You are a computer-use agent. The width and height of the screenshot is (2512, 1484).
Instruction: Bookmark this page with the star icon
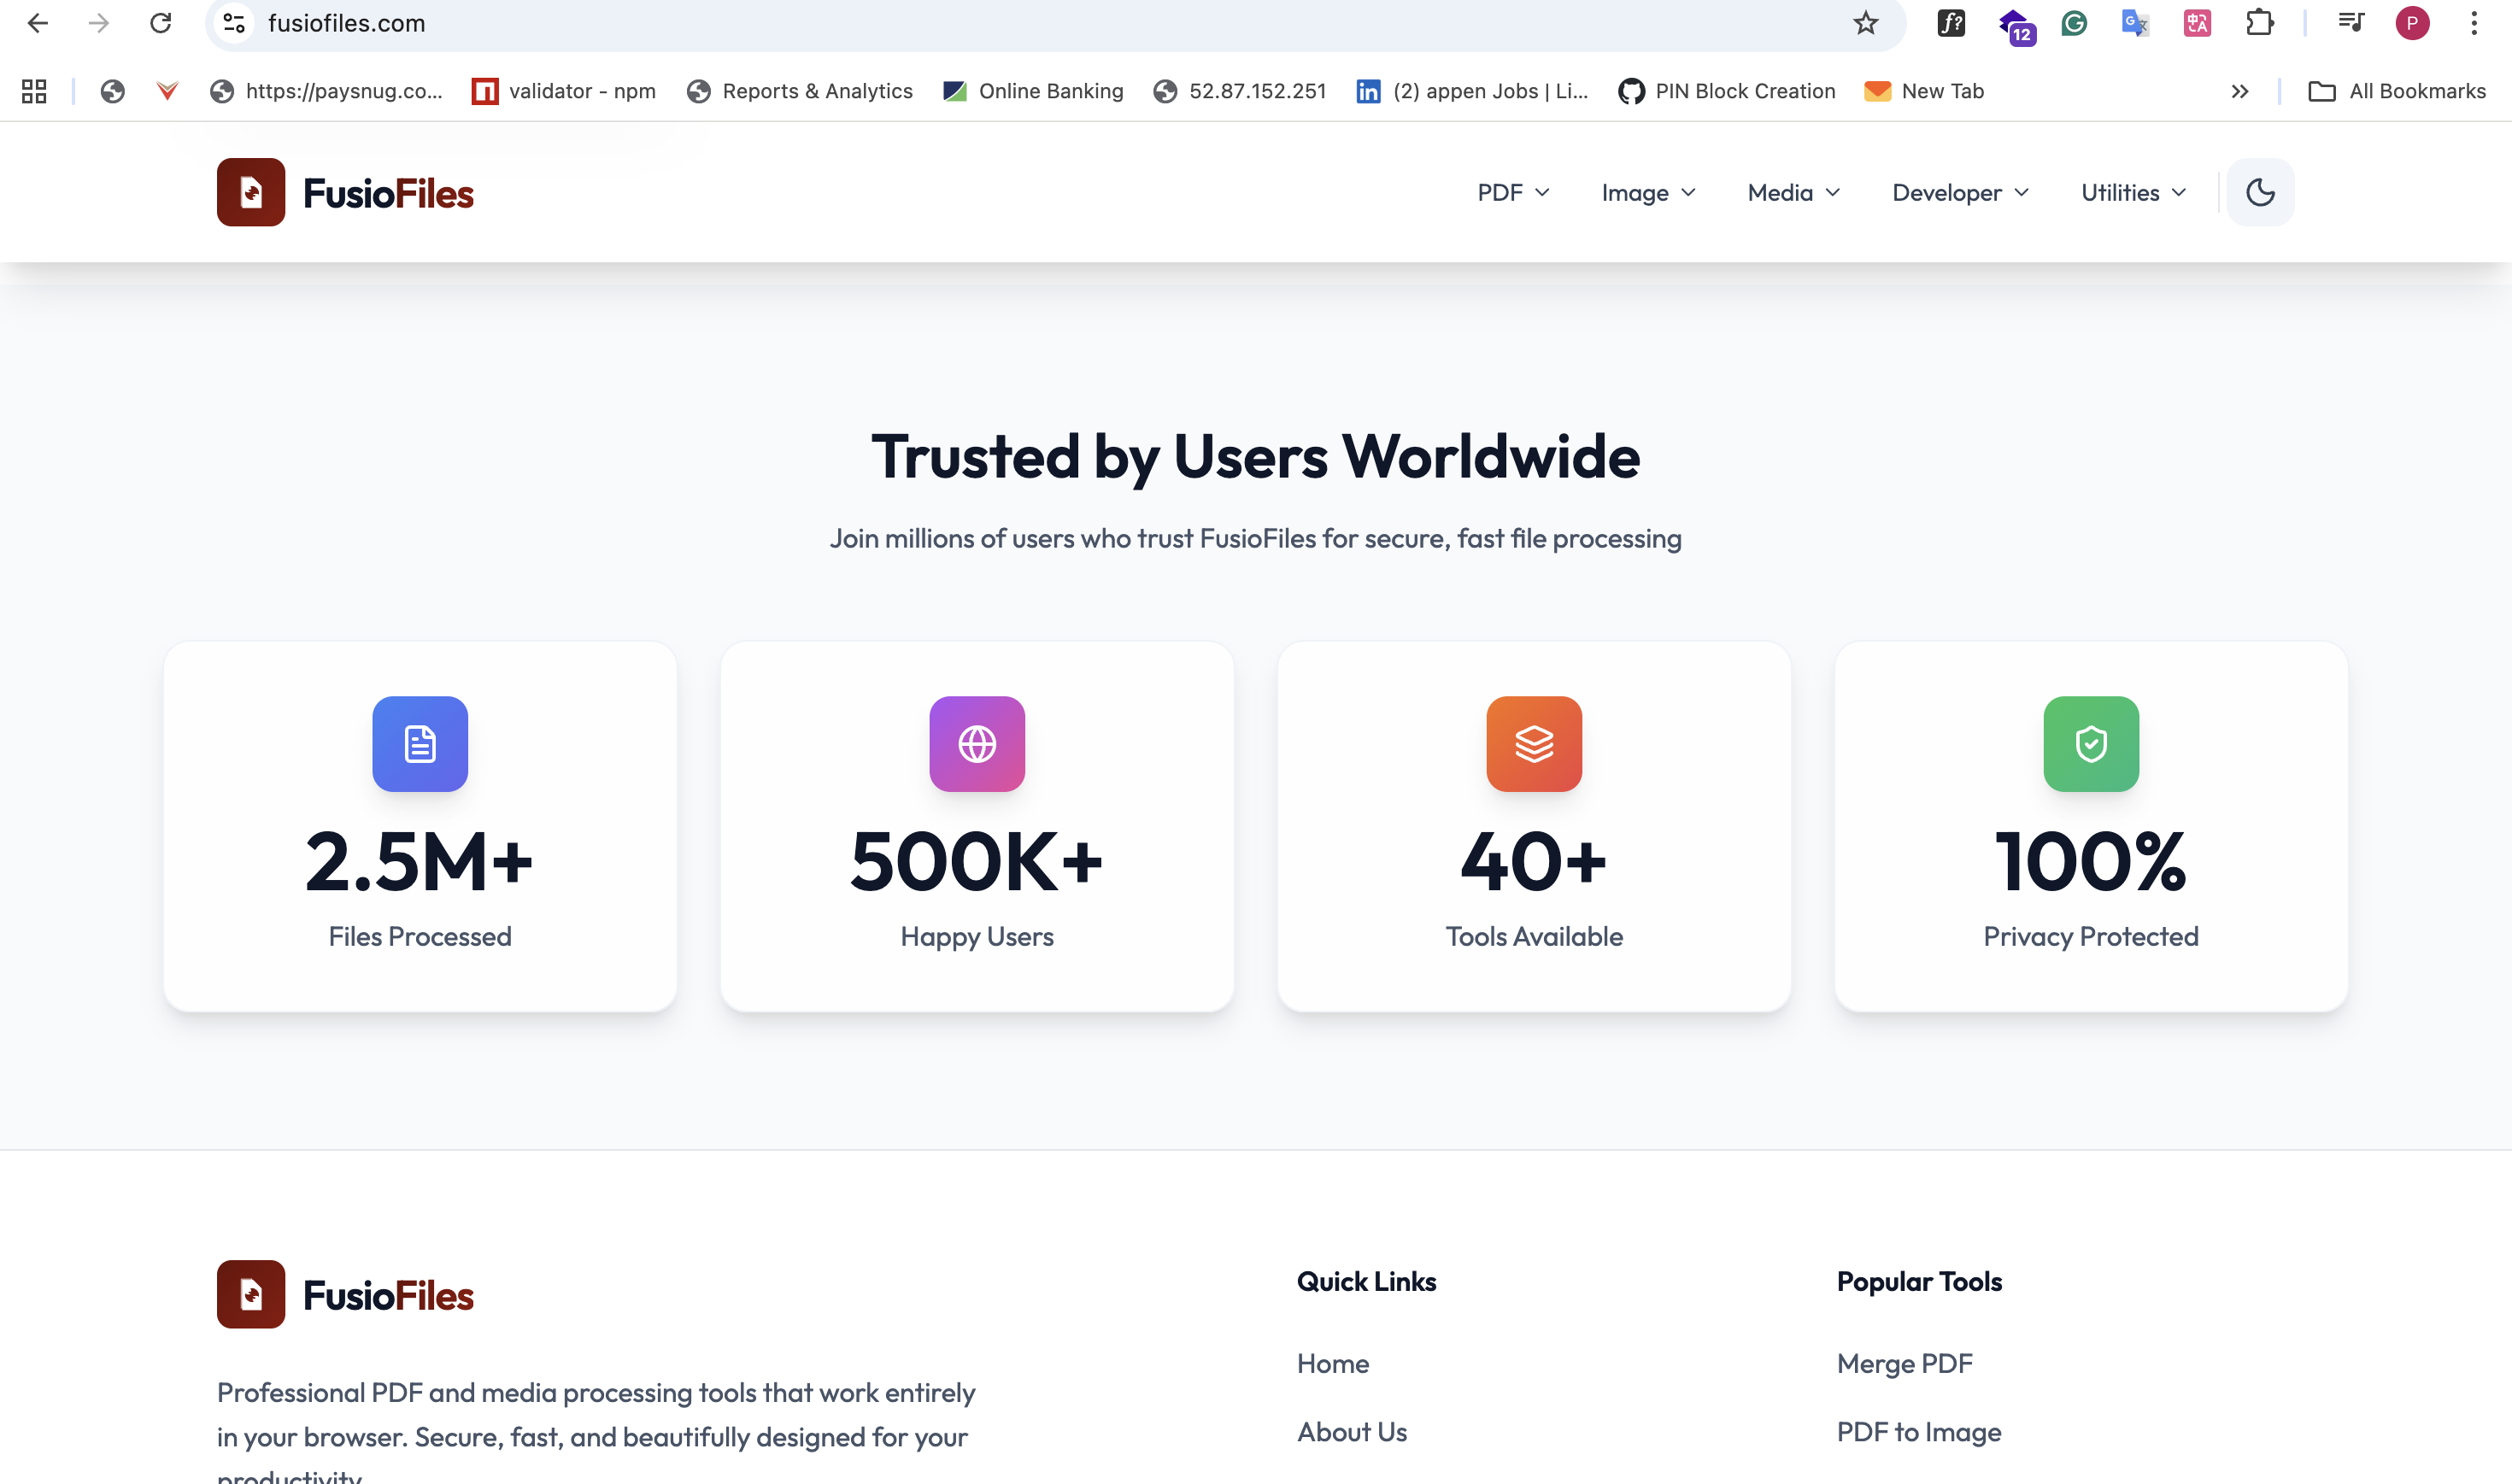click(x=1866, y=23)
